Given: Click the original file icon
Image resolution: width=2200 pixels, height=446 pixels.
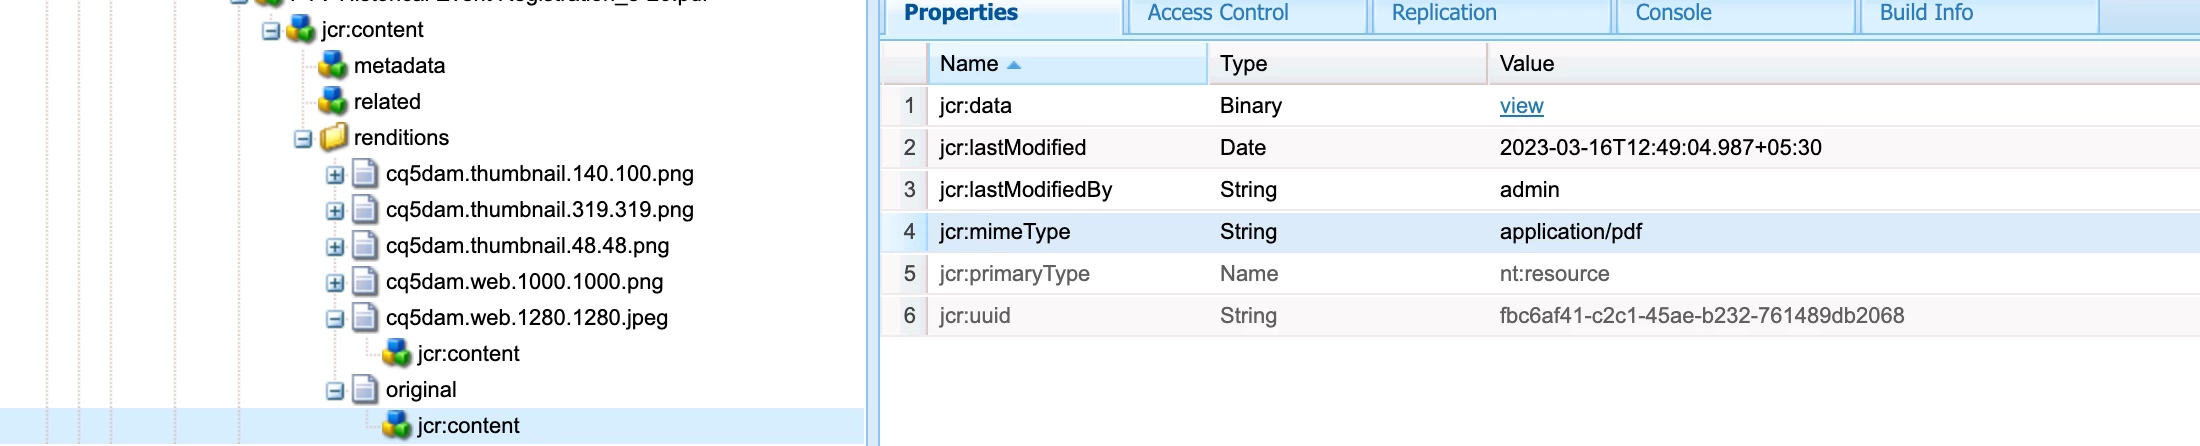Looking at the screenshot, I should pos(365,390).
